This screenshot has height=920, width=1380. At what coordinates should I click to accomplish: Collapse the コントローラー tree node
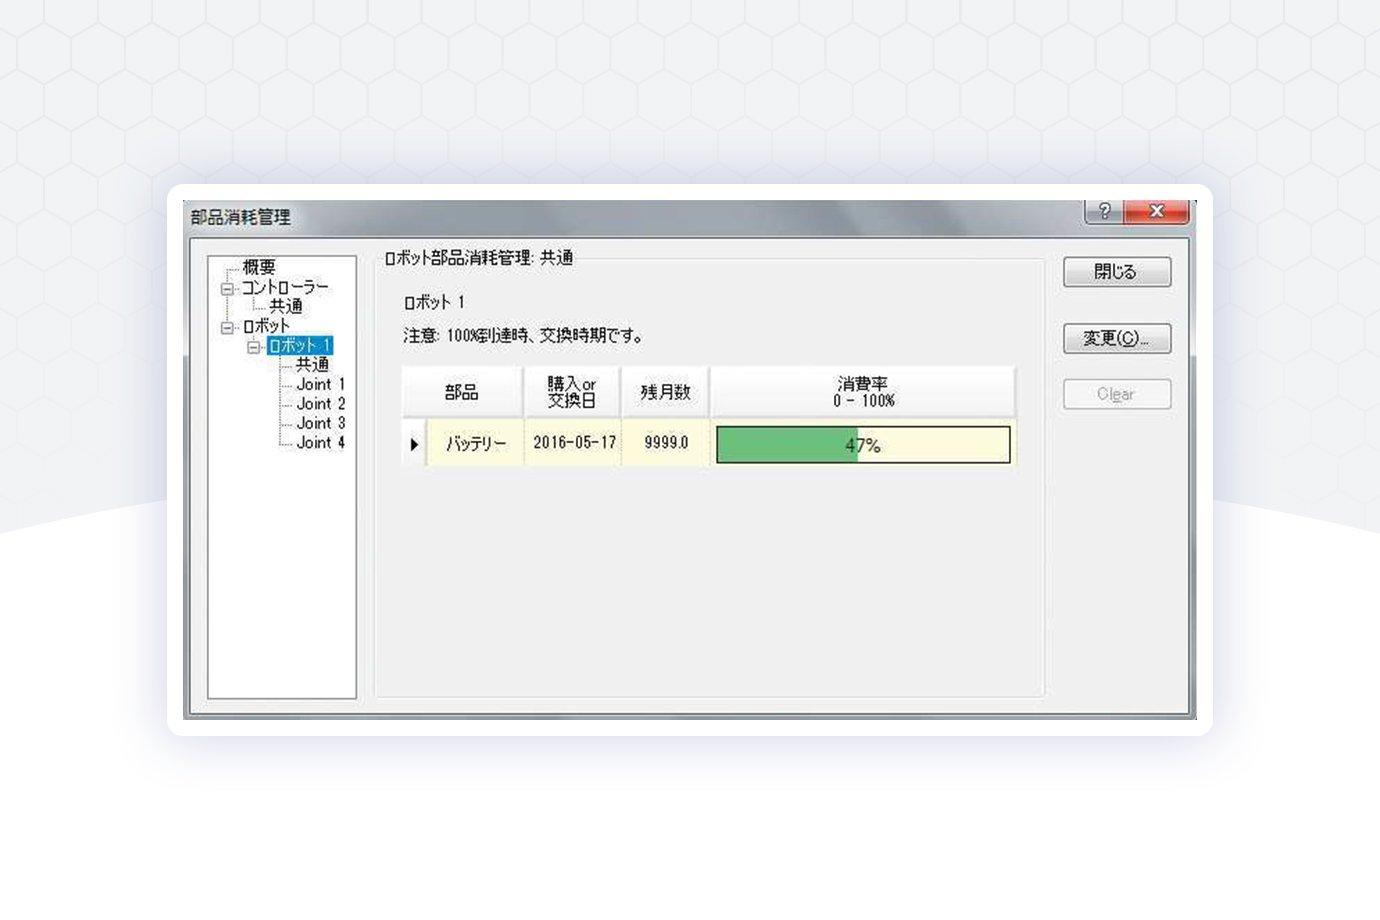point(227,288)
